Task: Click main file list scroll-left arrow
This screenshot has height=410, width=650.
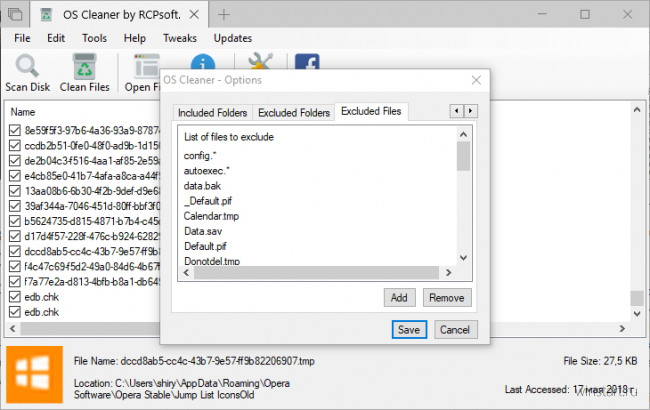Action: pyautogui.click(x=13, y=329)
